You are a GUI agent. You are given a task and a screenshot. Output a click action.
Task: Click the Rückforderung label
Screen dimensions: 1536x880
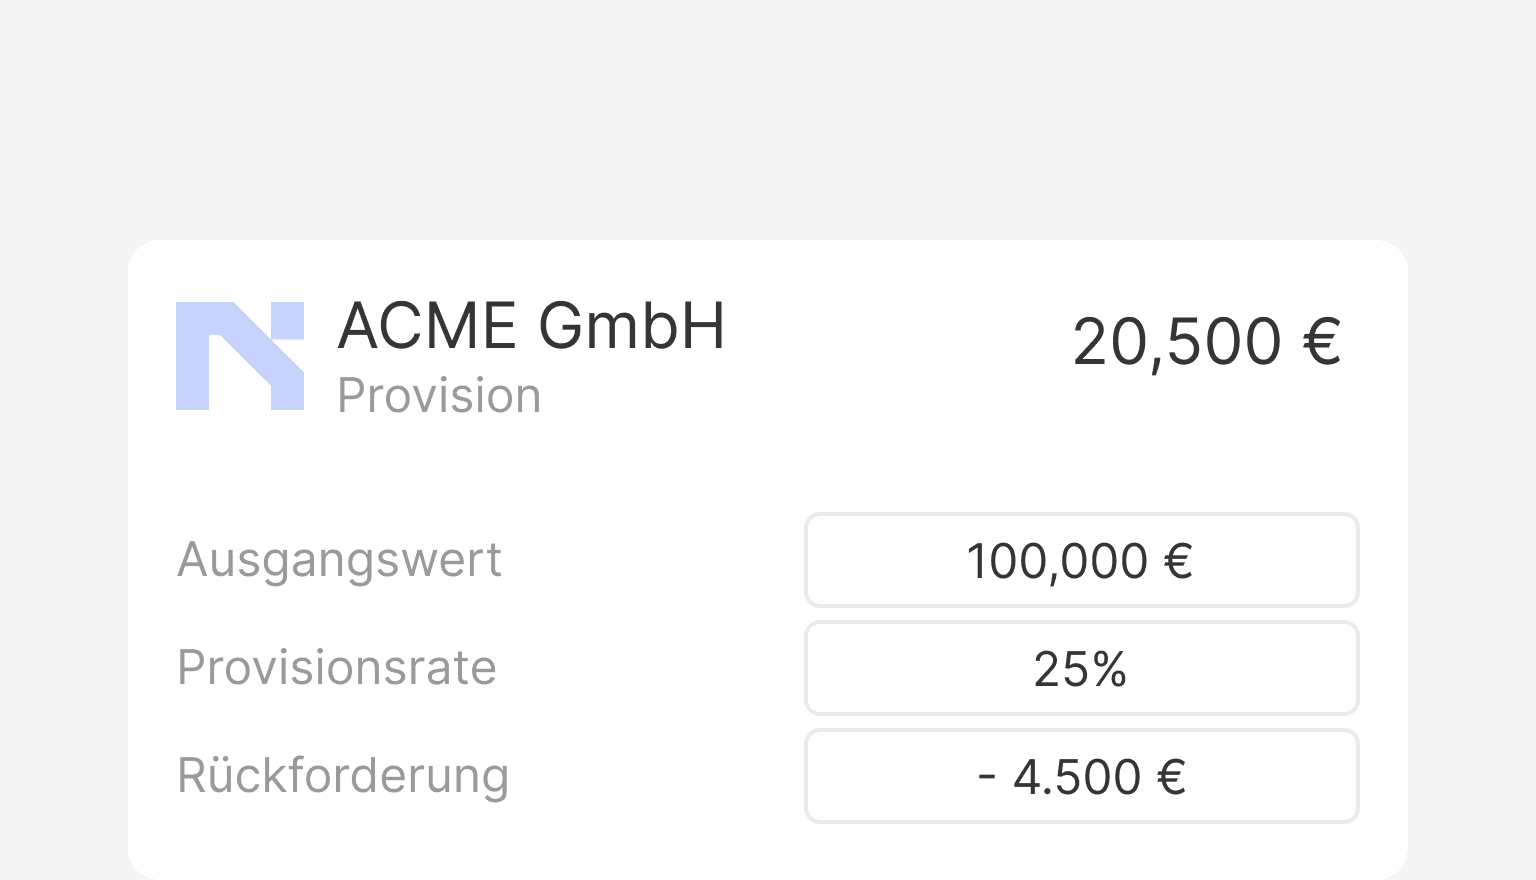tap(343, 776)
